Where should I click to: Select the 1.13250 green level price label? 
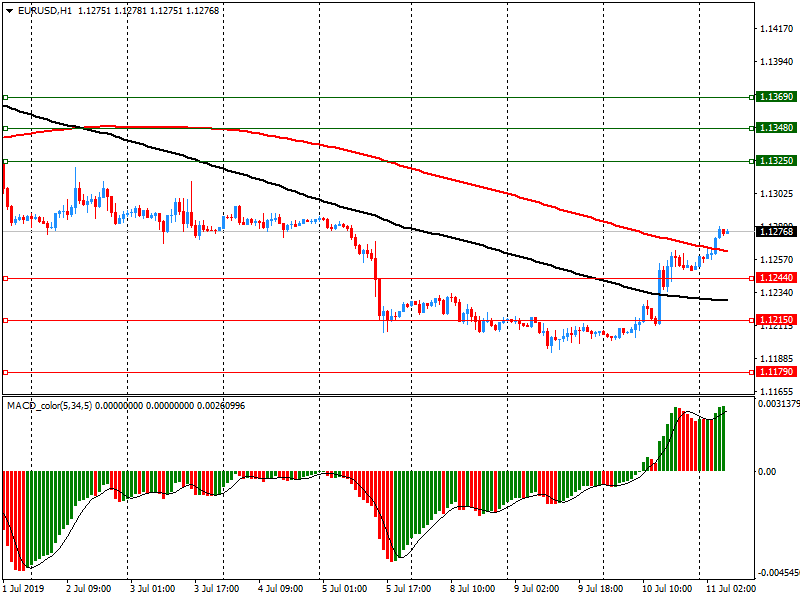776,161
